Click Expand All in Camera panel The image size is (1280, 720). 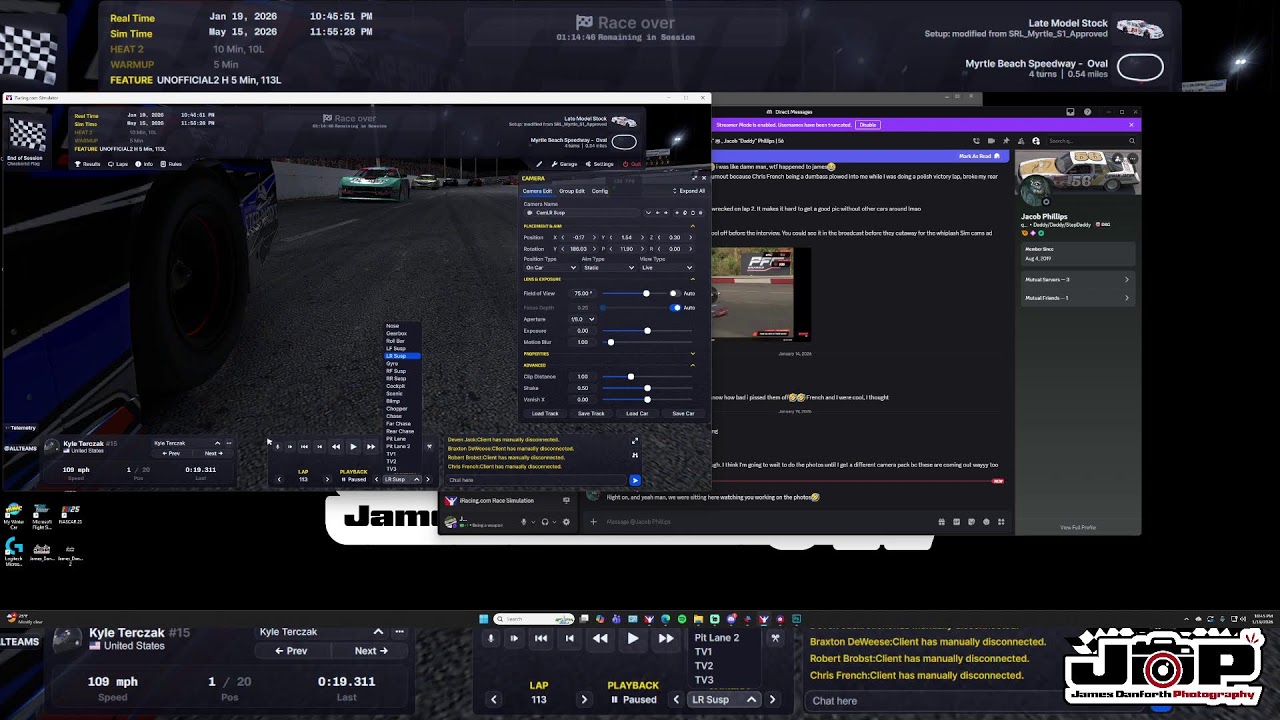(x=689, y=191)
